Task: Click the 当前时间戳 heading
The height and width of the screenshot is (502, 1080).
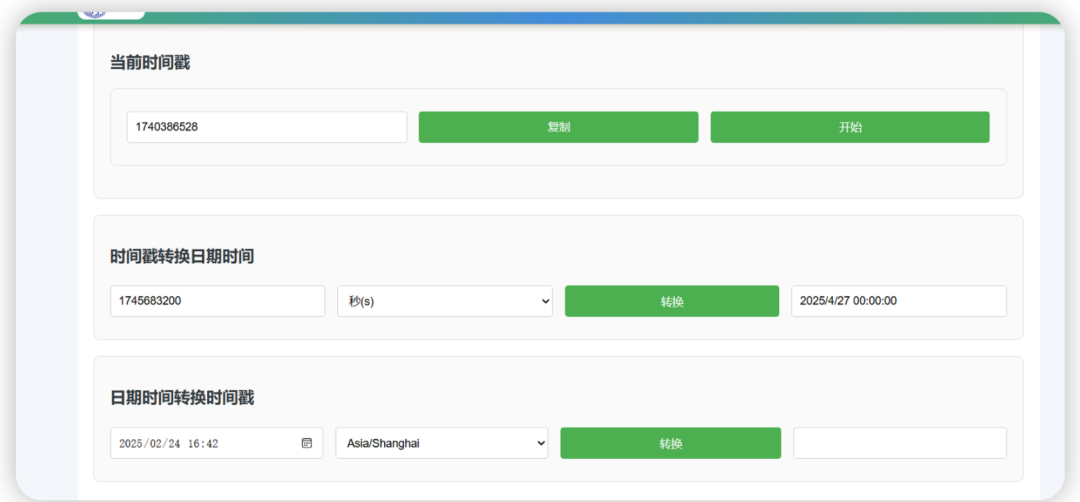Action: click(150, 63)
